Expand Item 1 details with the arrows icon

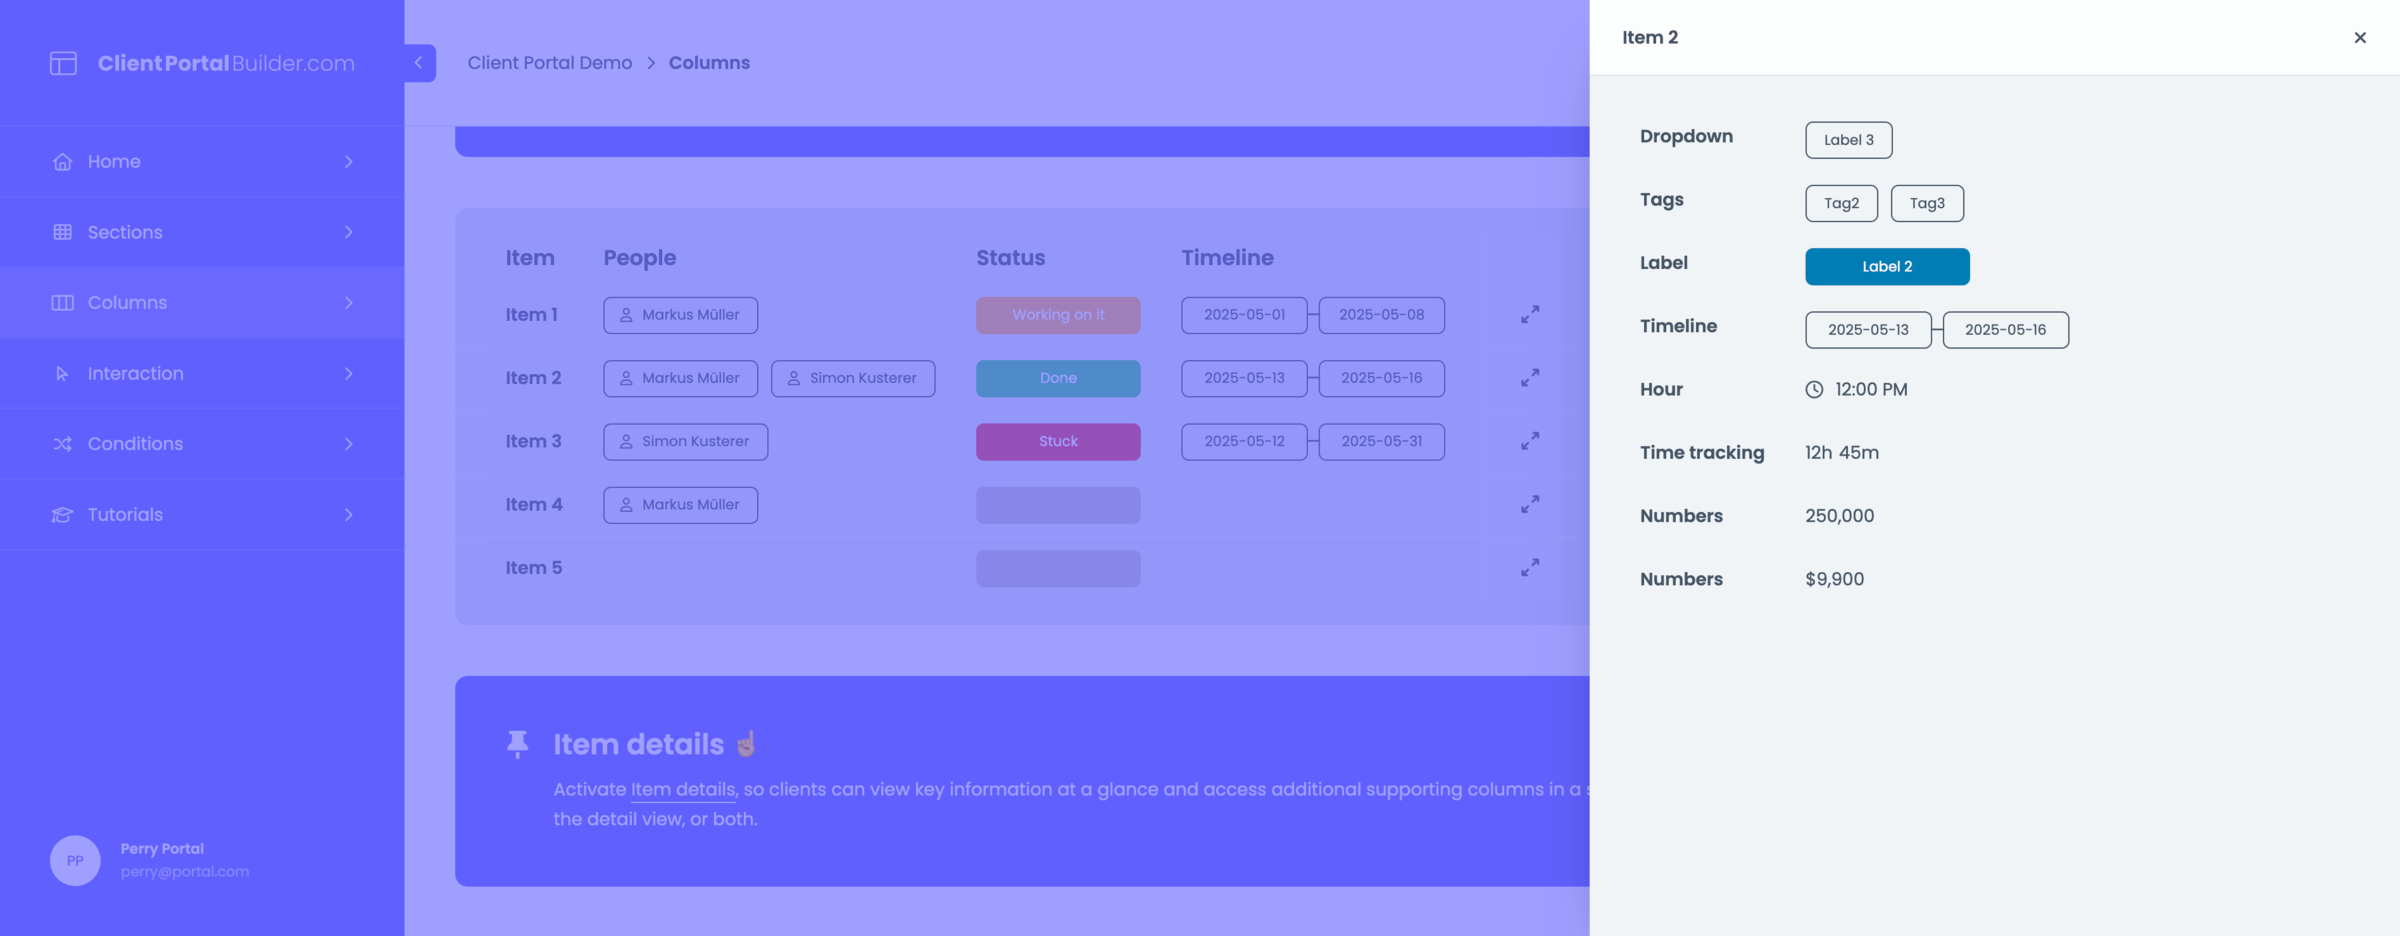coord(1529,315)
